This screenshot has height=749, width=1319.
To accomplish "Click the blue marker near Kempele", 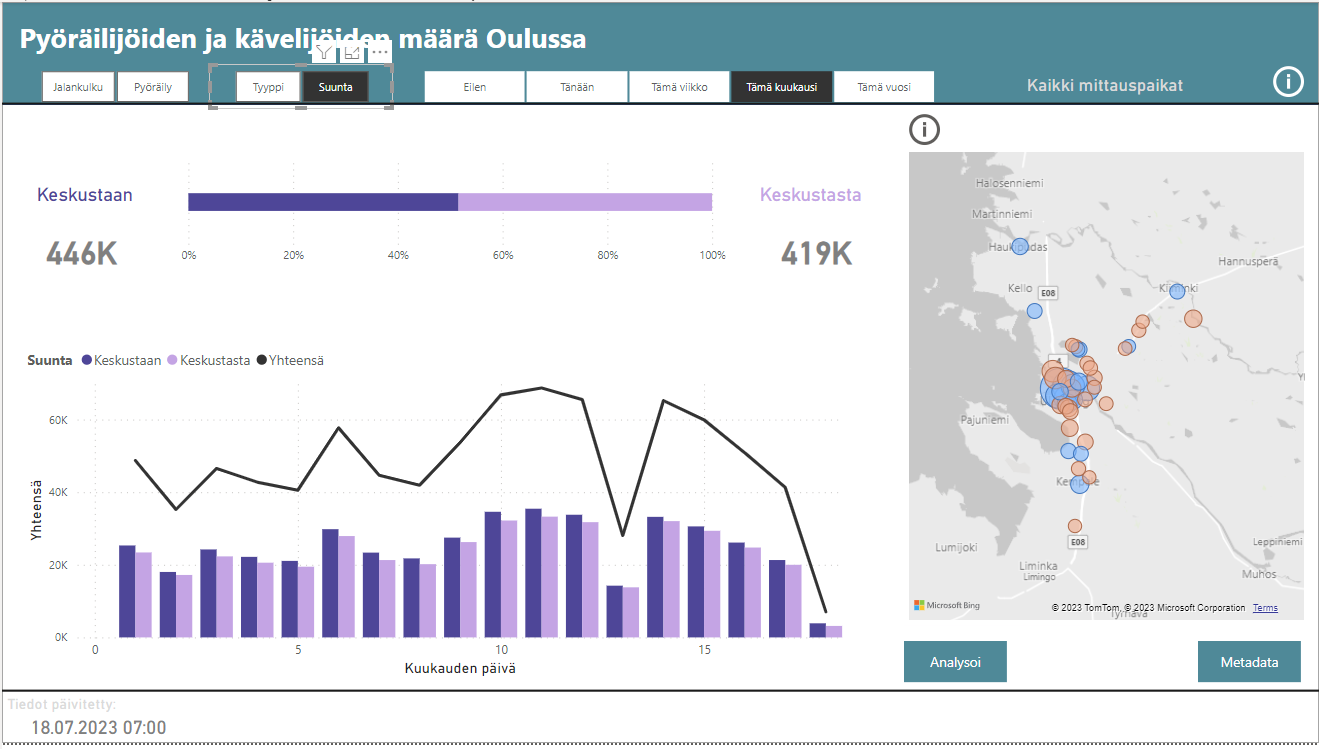I will point(1078,483).
